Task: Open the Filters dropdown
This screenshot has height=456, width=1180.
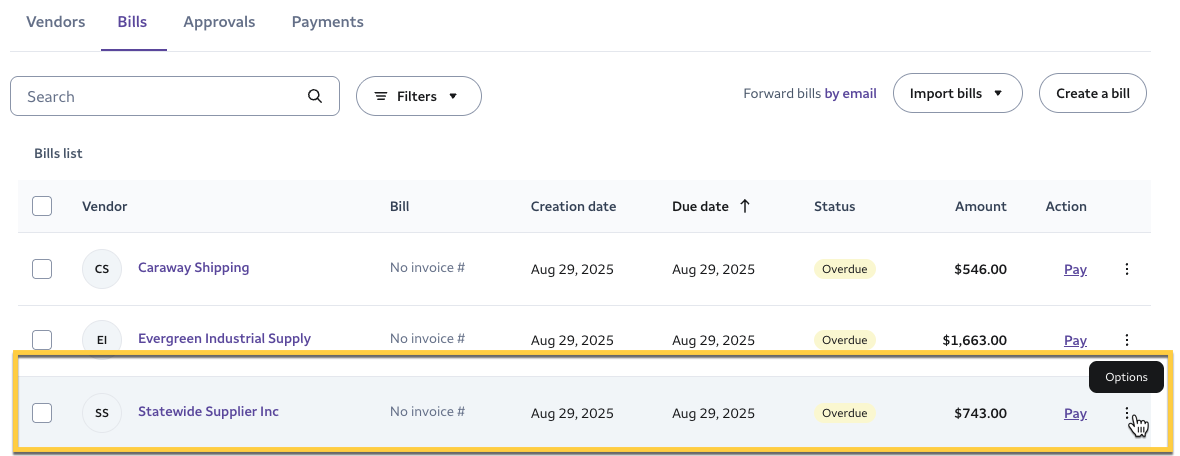Action: 418,96
